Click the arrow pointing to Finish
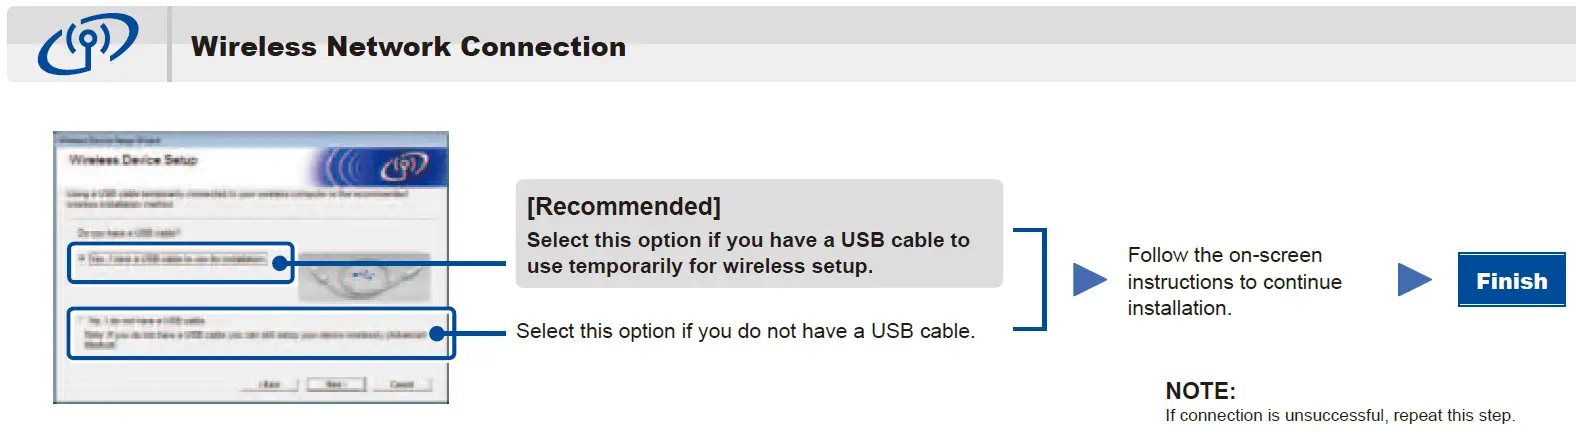Screen dimensions: 1576x431 1414,280
